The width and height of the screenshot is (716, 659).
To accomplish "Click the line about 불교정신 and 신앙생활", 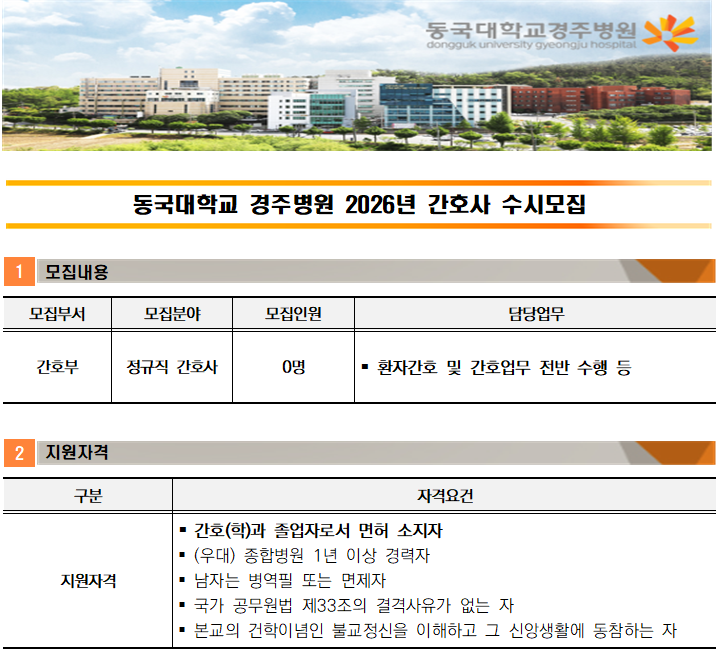I will [x=435, y=631].
